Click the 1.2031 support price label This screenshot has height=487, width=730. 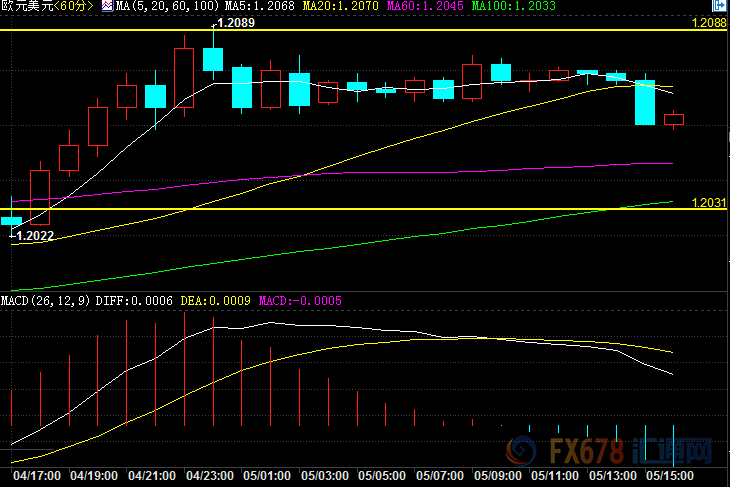pos(708,202)
